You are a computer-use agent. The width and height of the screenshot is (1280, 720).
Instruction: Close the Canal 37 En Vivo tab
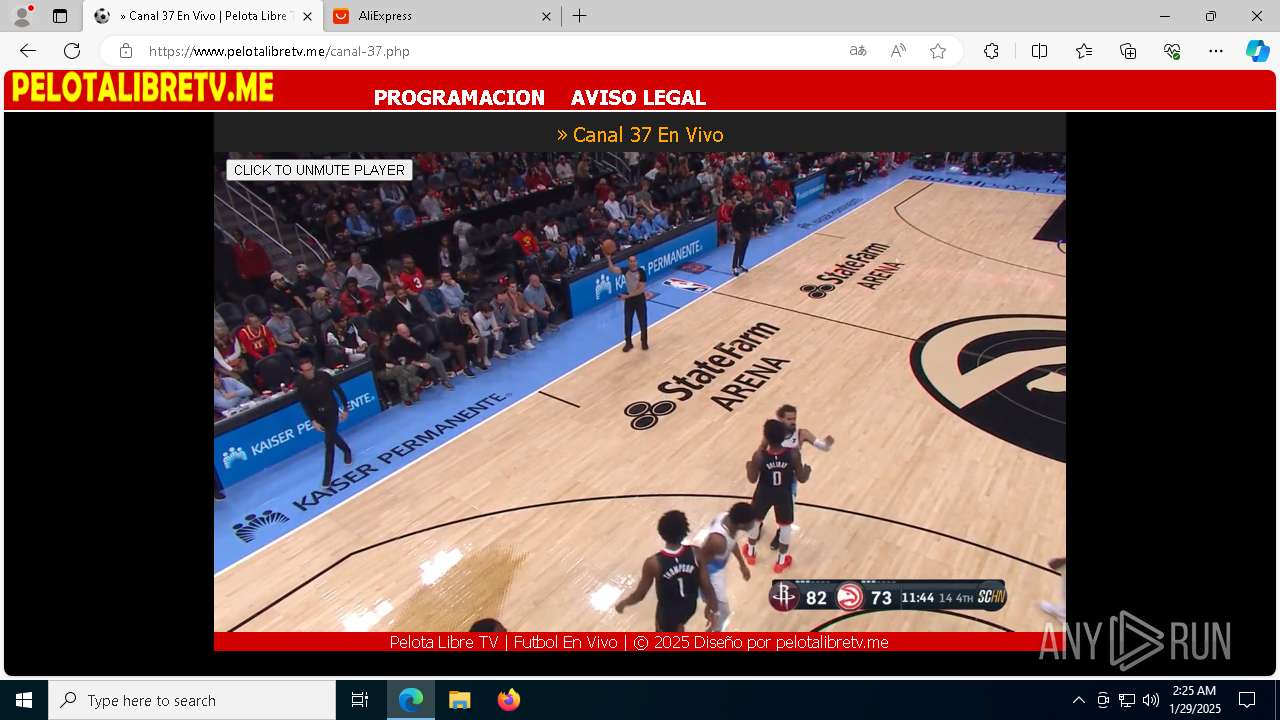point(307,16)
